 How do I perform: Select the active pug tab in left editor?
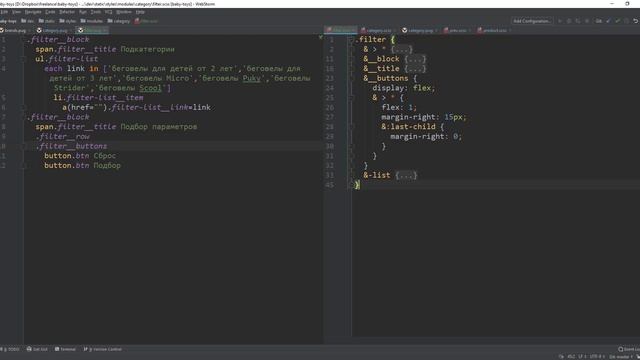point(92,30)
